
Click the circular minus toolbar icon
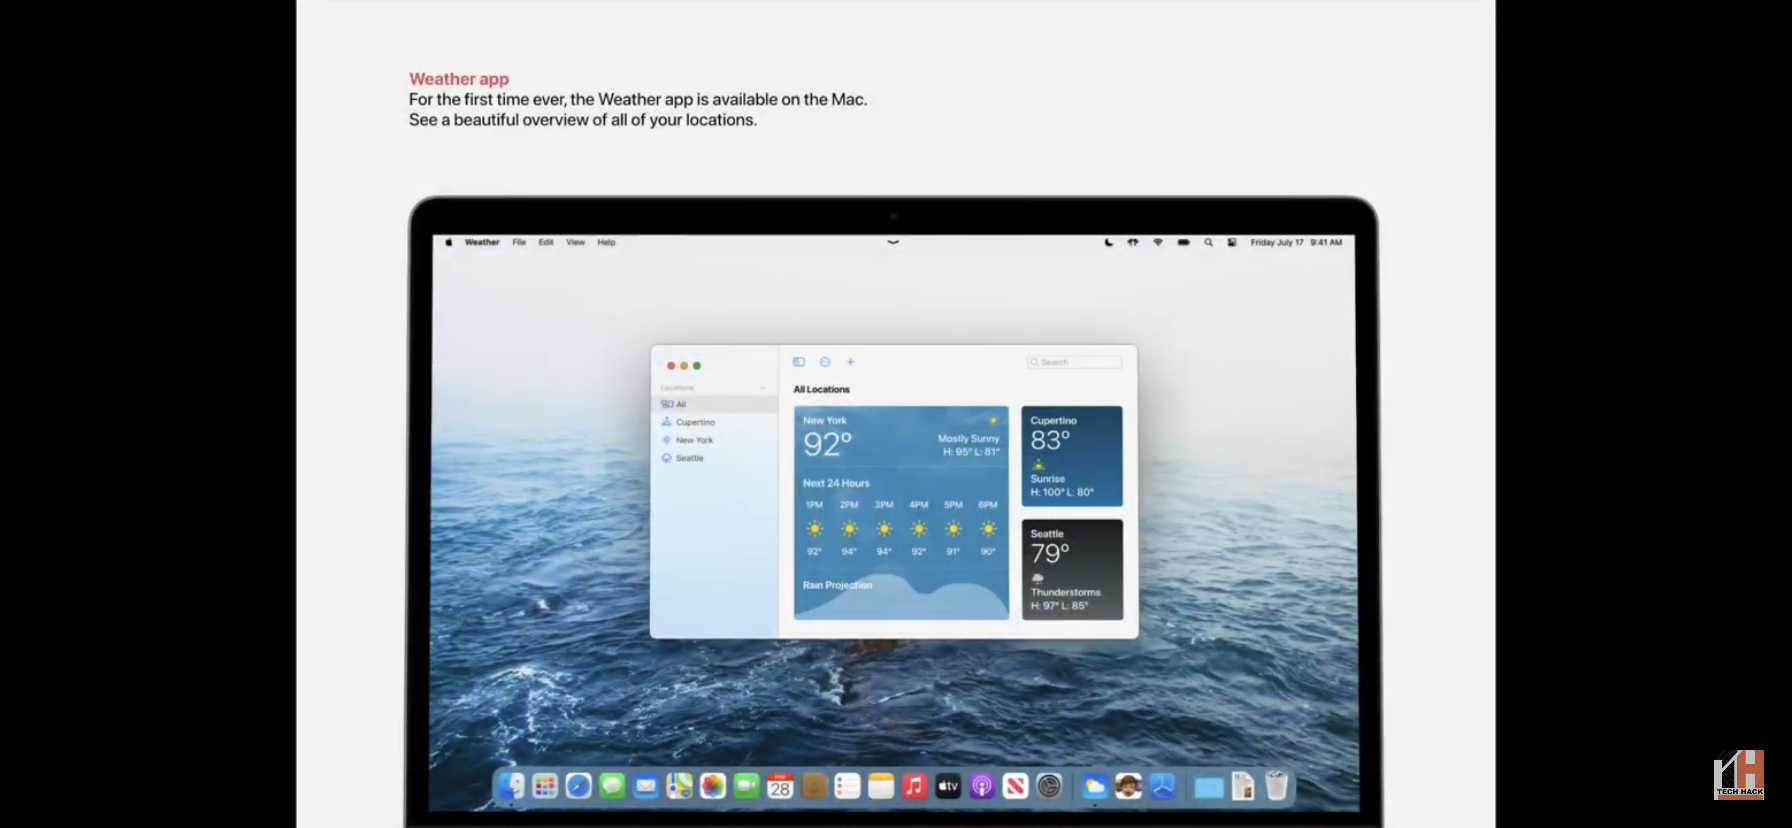pyautogui.click(x=825, y=362)
